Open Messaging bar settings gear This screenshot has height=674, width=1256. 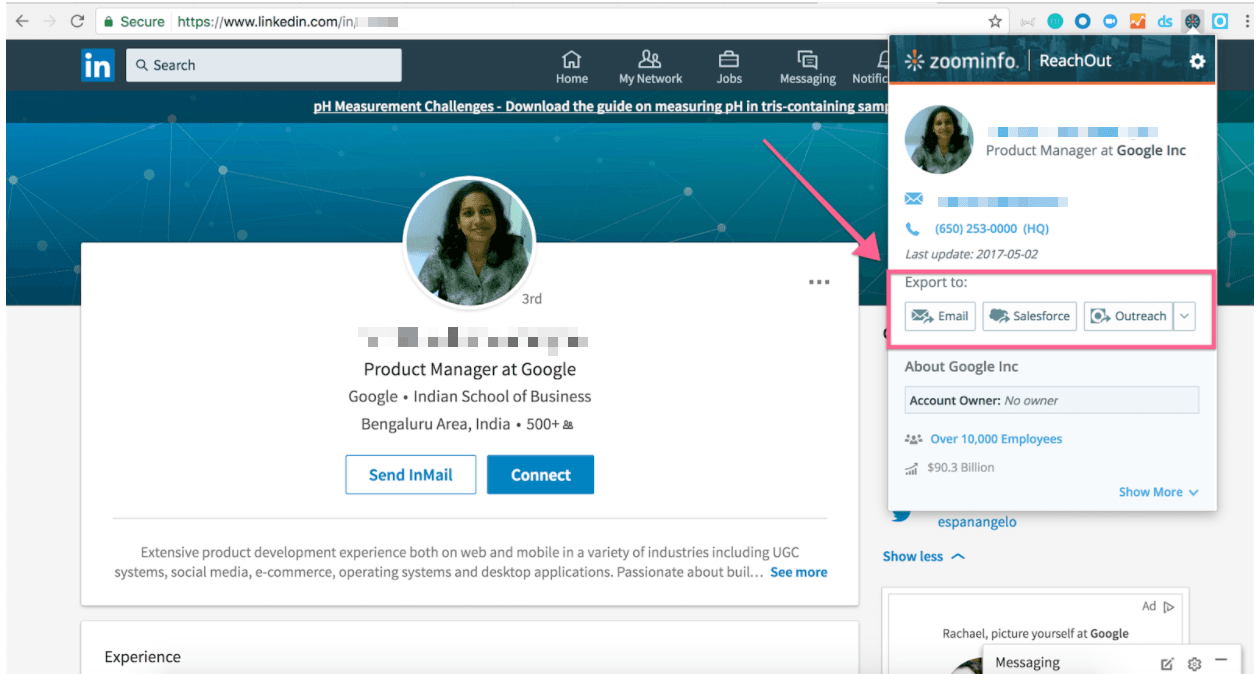(x=1194, y=663)
